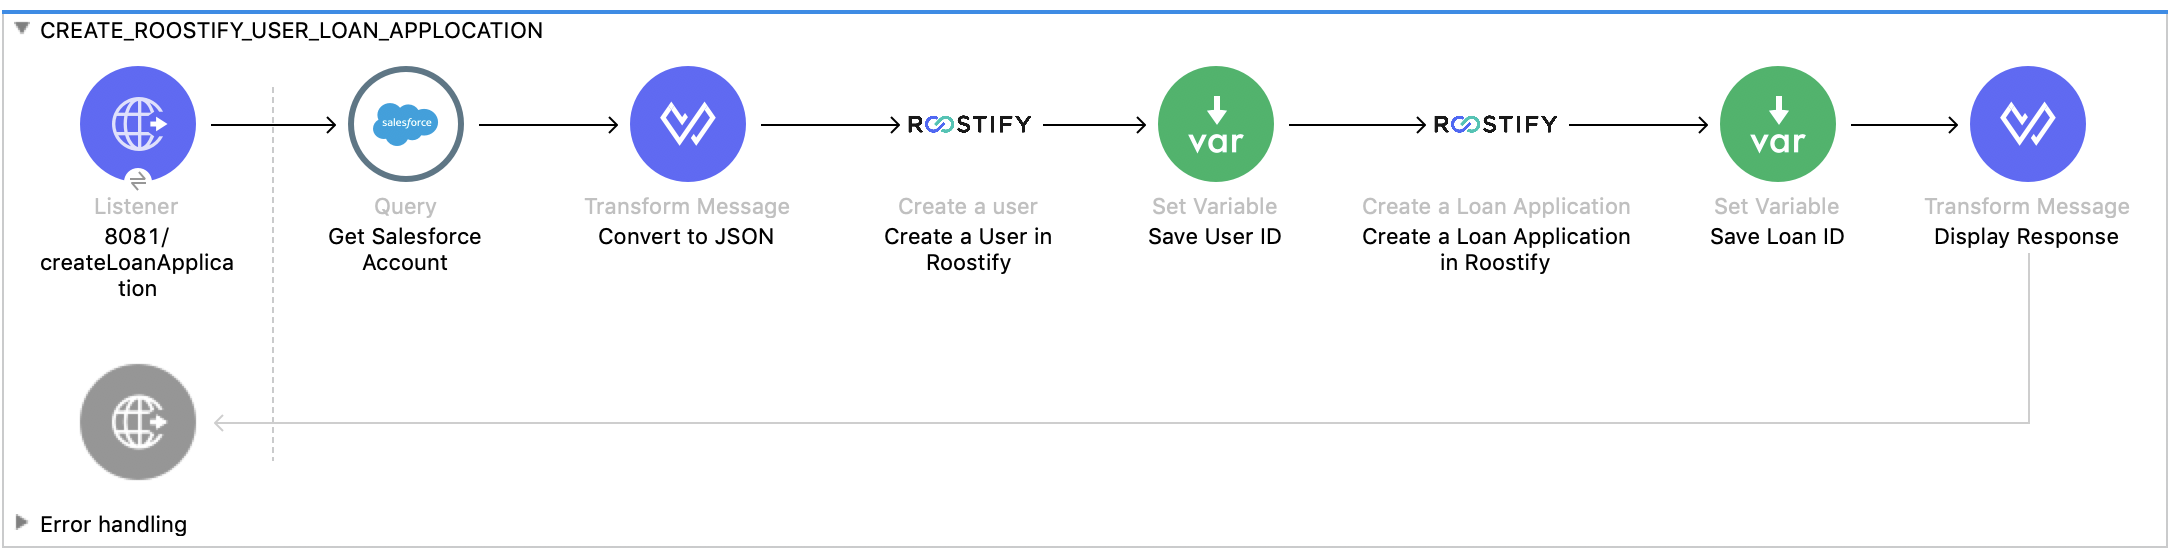Click the Salesforce Query connector icon

[406, 124]
